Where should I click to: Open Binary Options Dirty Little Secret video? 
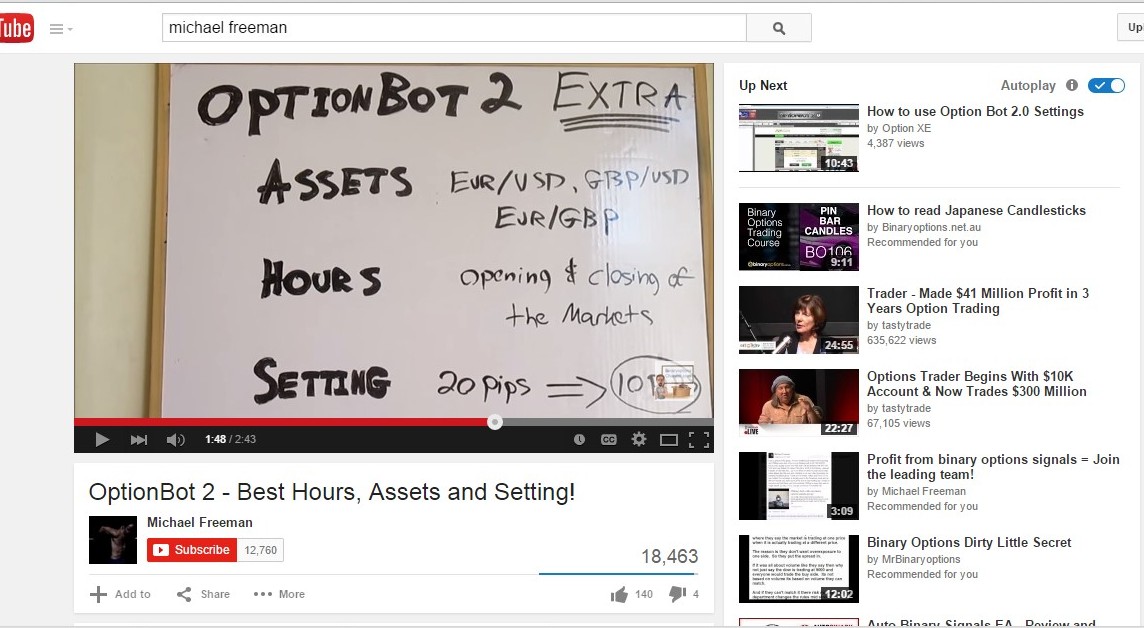point(969,543)
